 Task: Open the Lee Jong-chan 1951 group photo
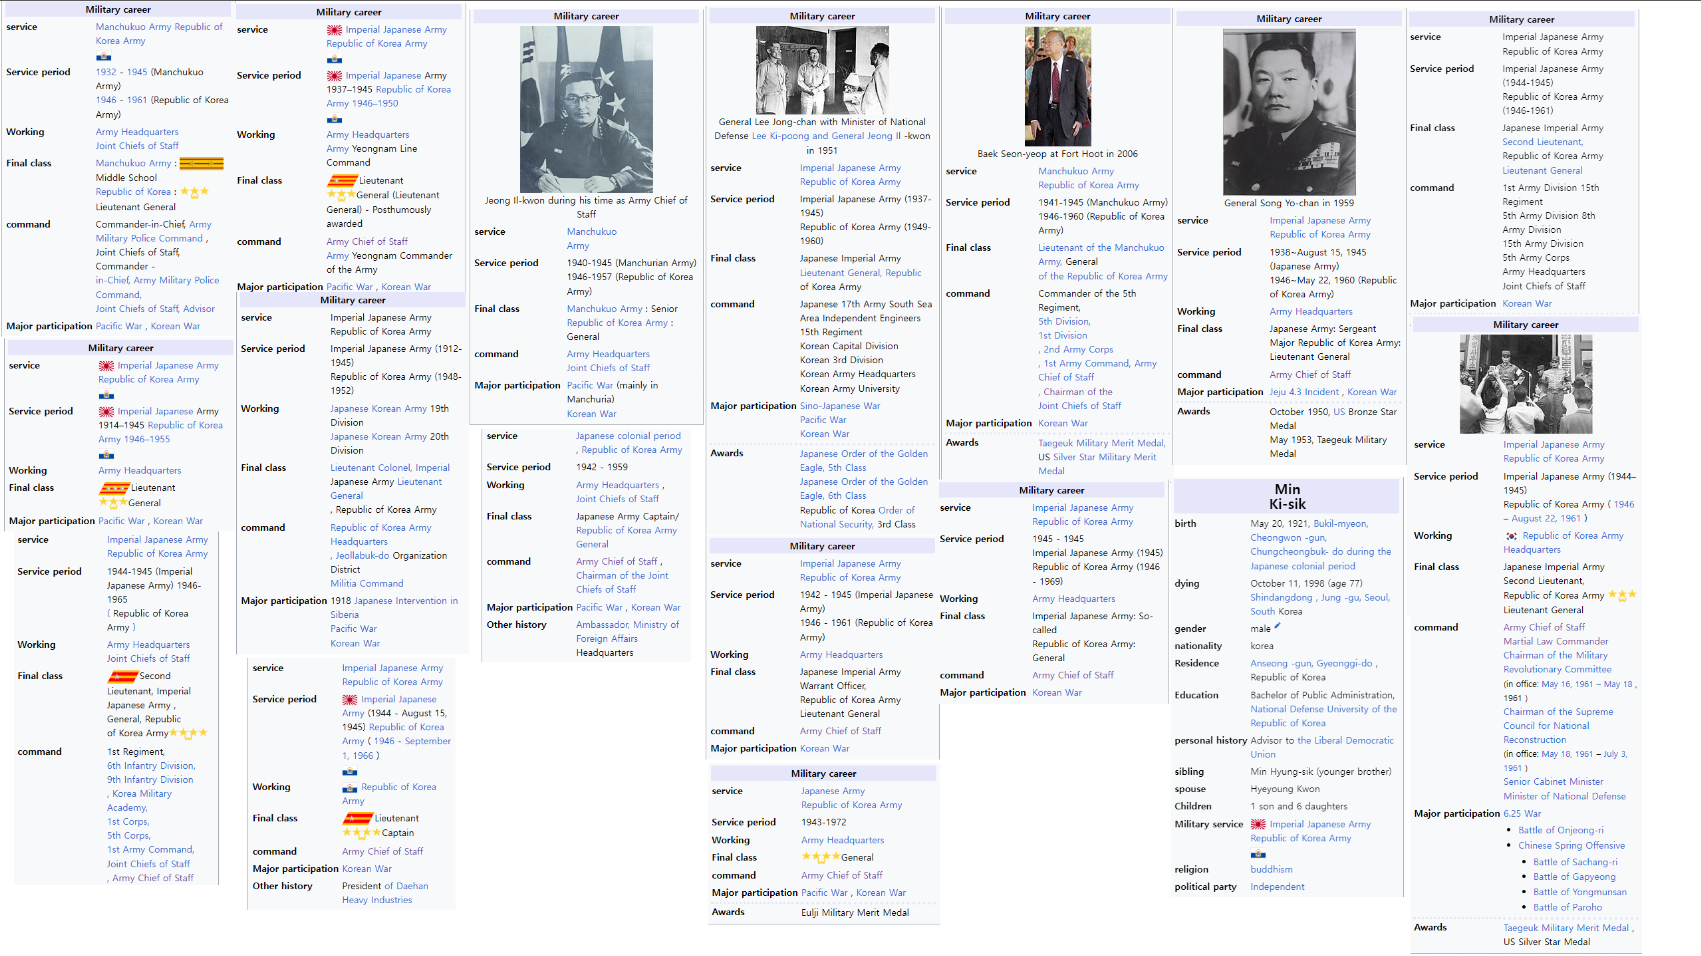click(x=822, y=70)
